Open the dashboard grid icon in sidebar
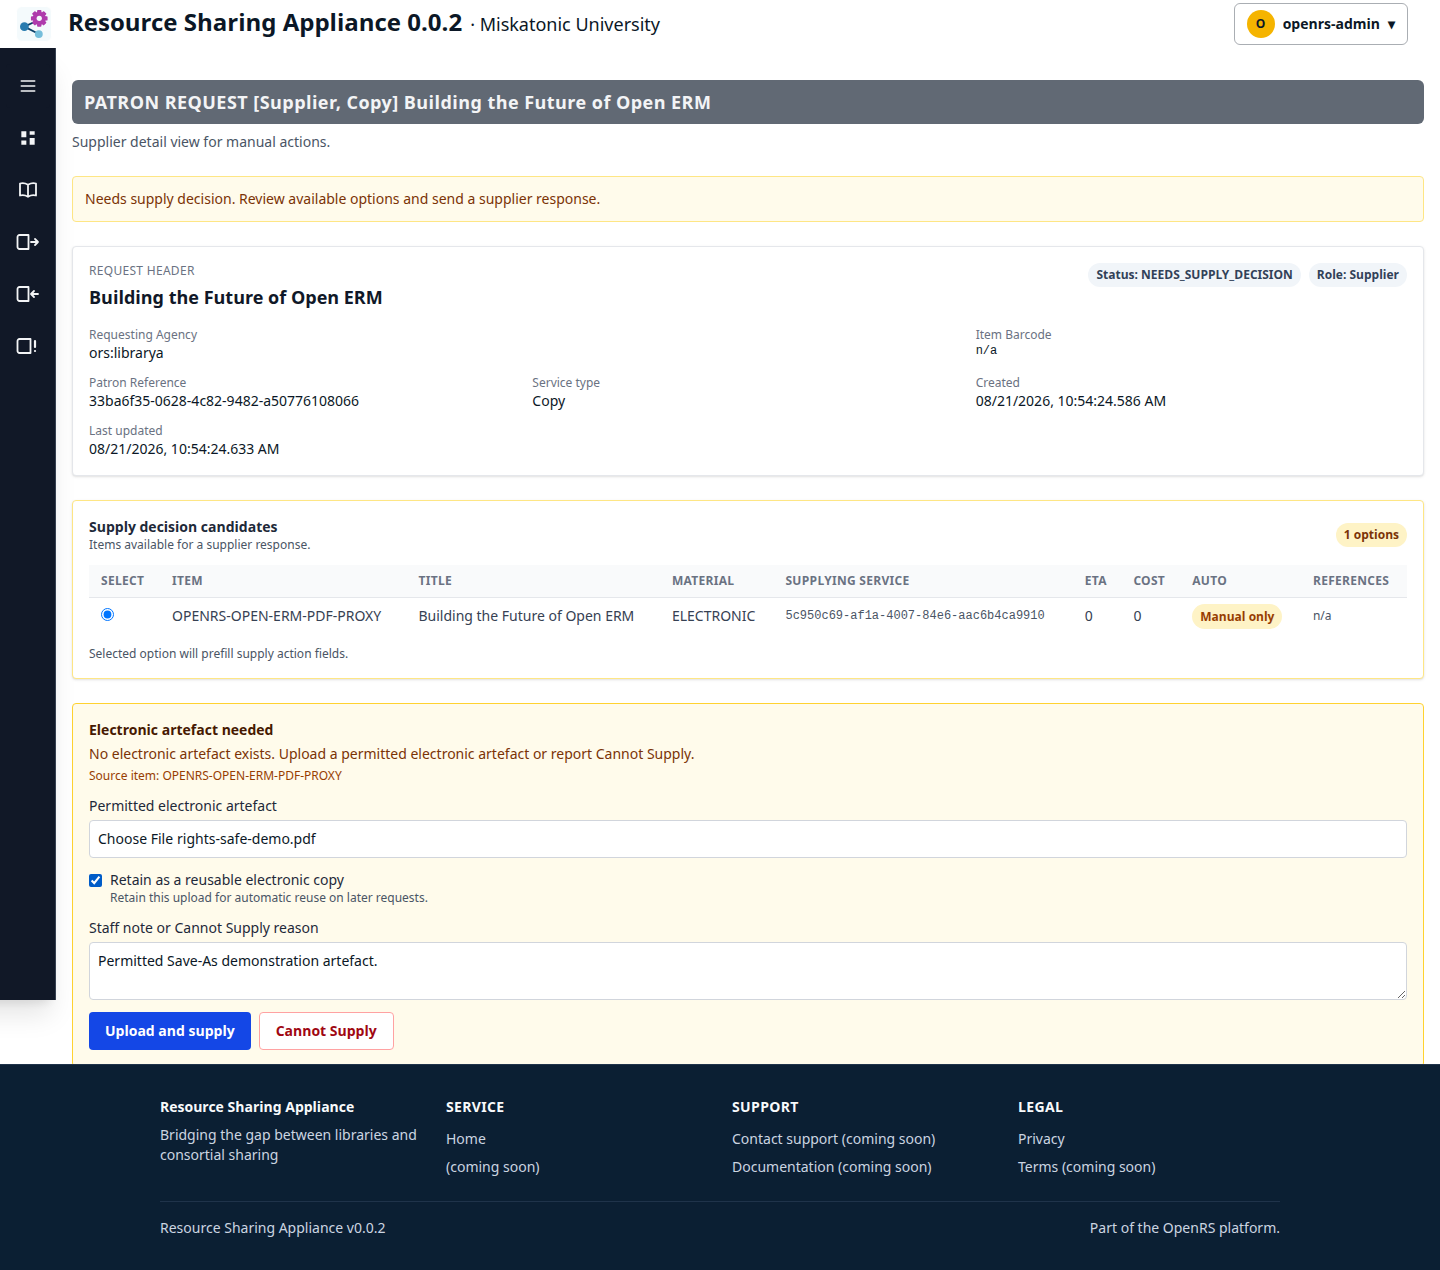The height and width of the screenshot is (1270, 1440). (x=28, y=138)
